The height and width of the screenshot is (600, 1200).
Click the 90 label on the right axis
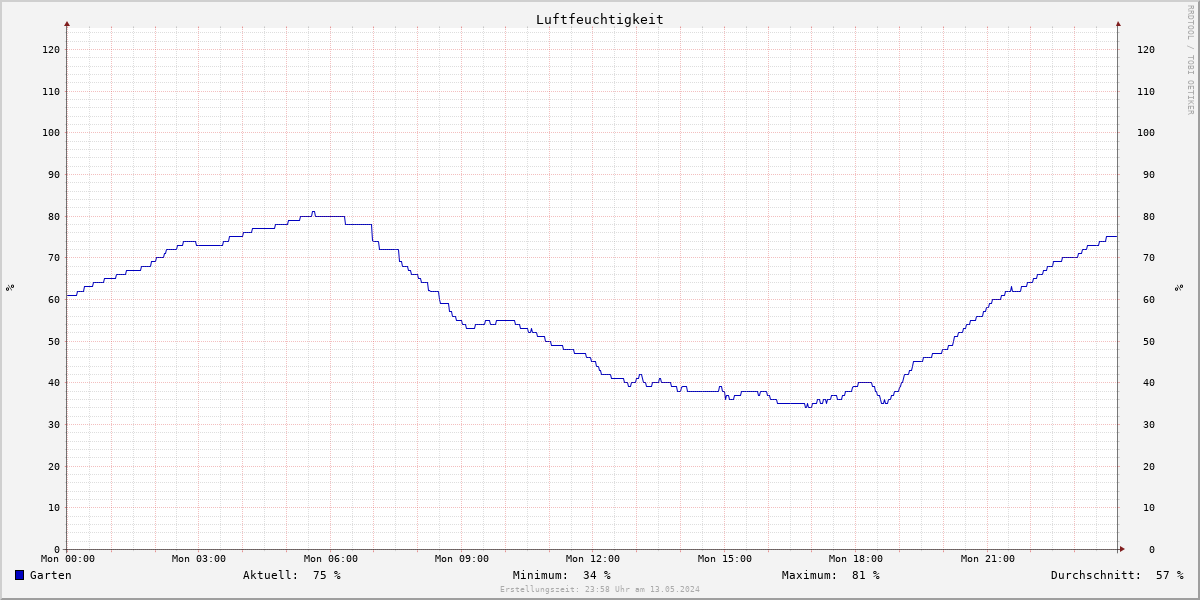pos(1149,174)
